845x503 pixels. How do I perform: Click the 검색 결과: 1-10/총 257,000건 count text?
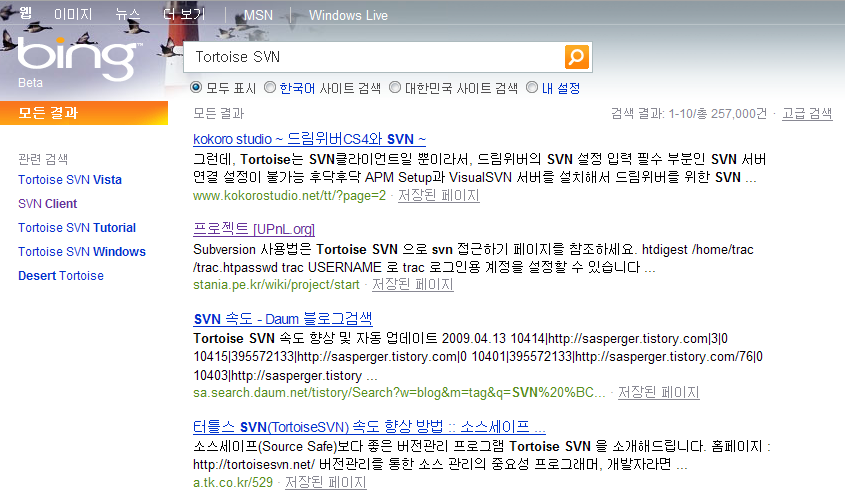[689, 113]
